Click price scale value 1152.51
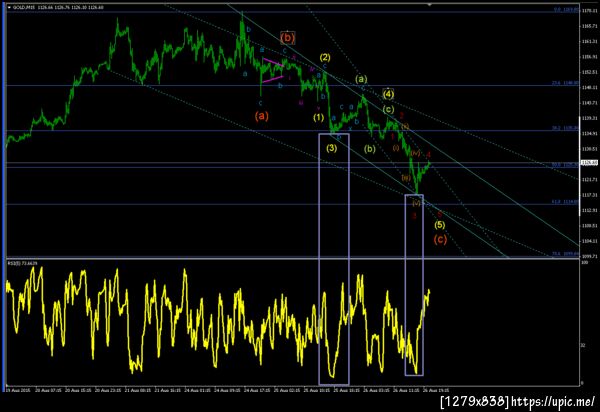Screen dimensions: 600x412 tap(590, 72)
